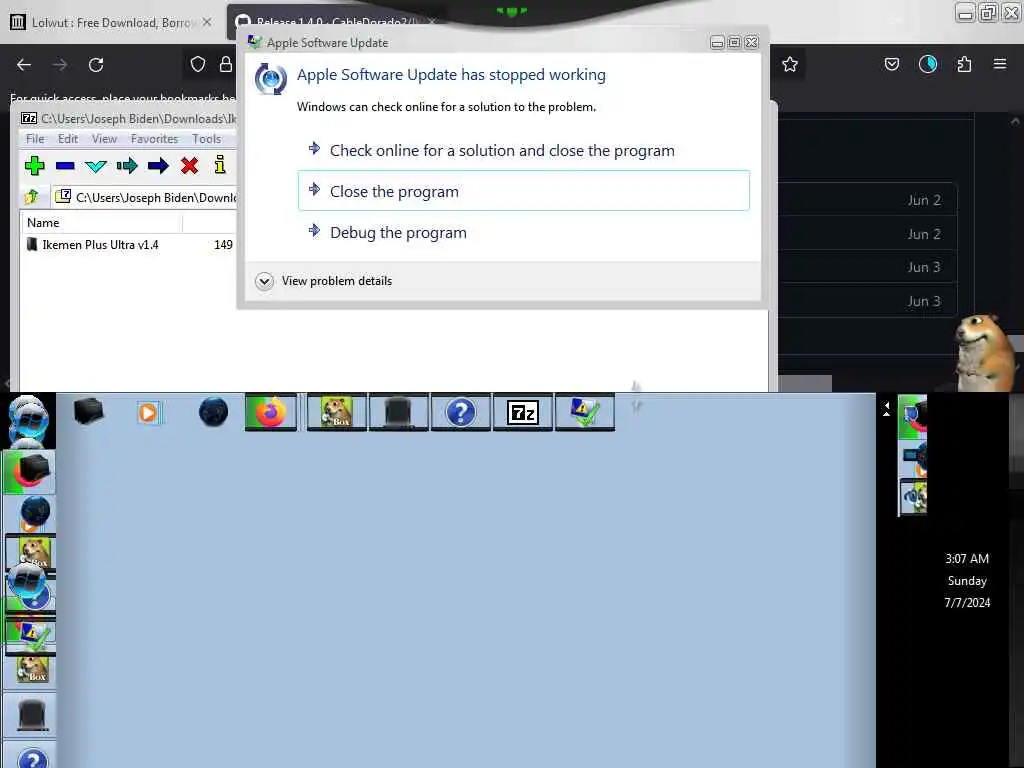This screenshot has height=768, width=1024.
Task: Open the View menu in 7-Zip
Action: coord(104,138)
